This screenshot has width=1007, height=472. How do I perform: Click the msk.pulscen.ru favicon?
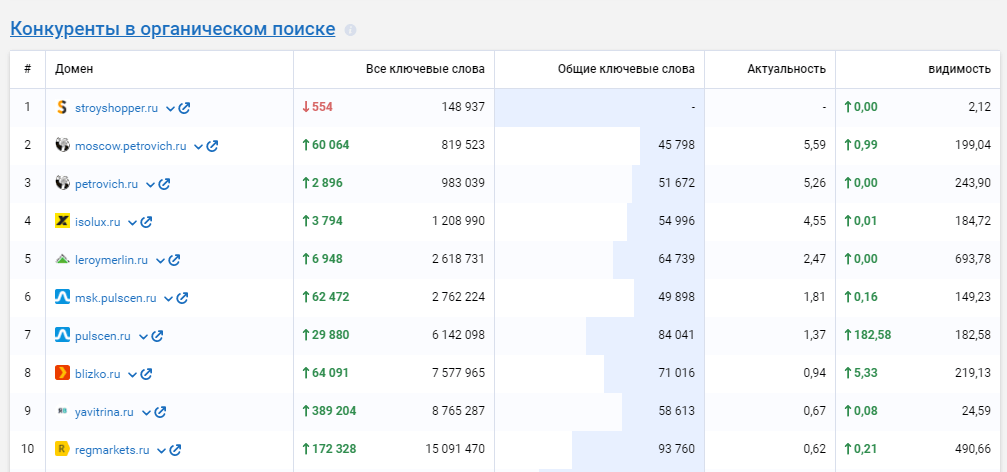tap(62, 297)
